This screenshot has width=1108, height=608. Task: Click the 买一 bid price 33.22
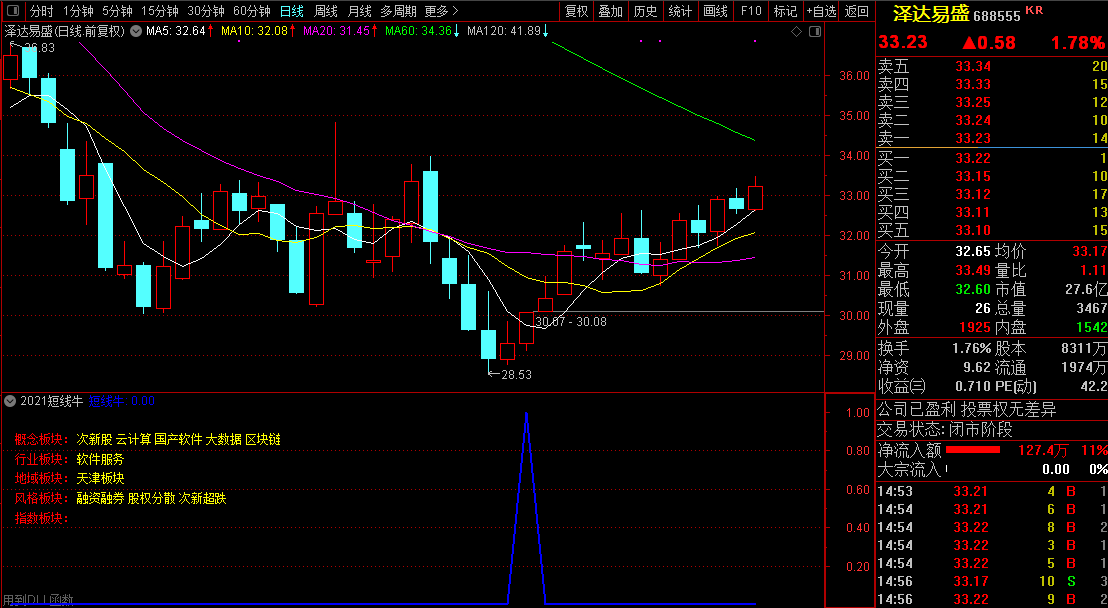[x=973, y=158]
